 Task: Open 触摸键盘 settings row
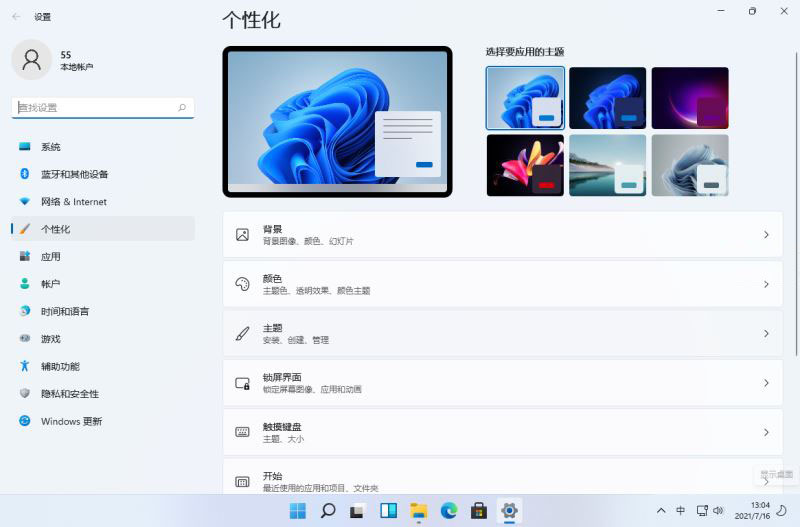click(x=503, y=432)
